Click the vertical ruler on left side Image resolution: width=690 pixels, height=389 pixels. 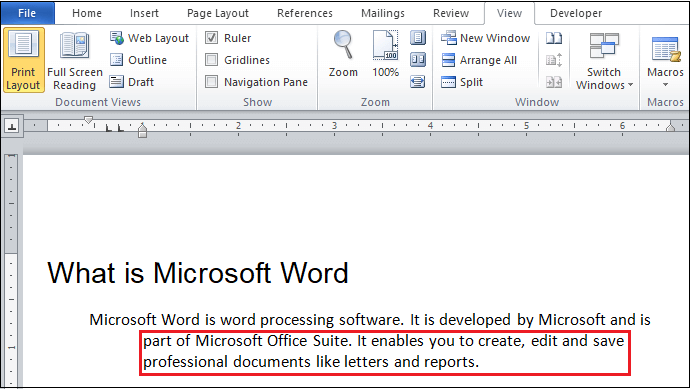(x=11, y=270)
